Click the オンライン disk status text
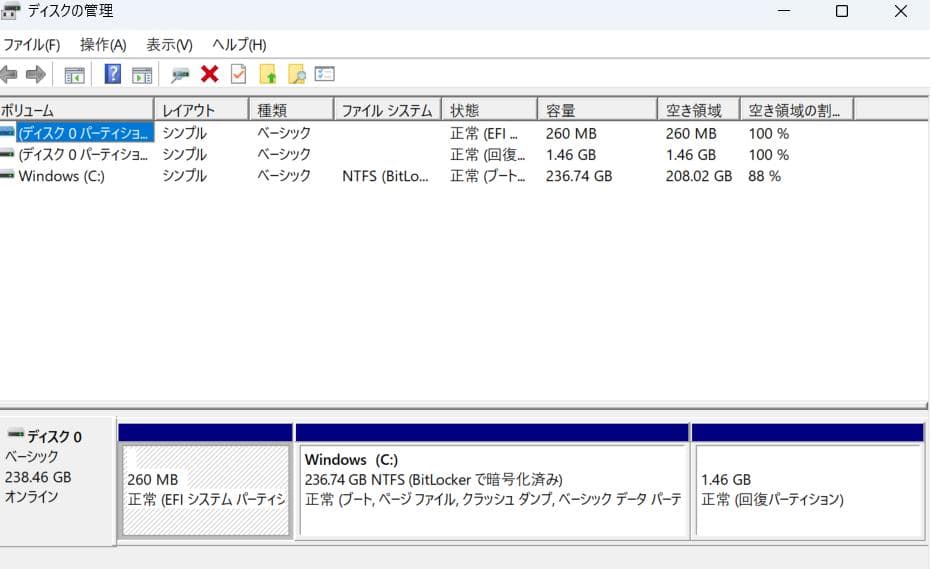 pyautogui.click(x=32, y=496)
